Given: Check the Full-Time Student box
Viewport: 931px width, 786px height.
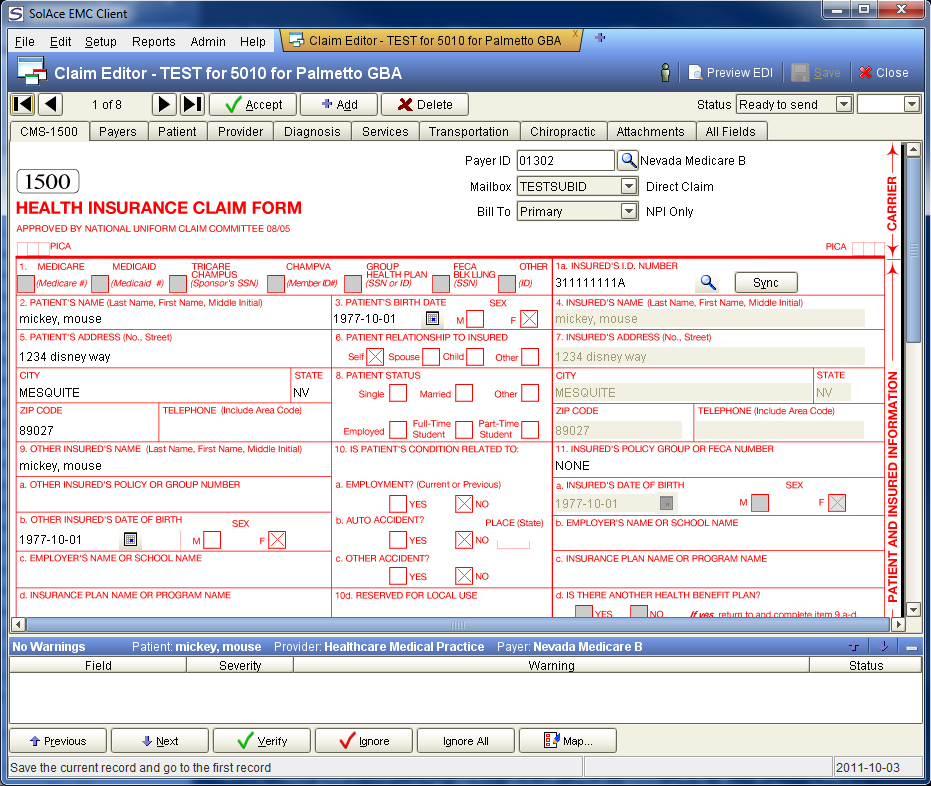Looking at the screenshot, I should (x=464, y=430).
